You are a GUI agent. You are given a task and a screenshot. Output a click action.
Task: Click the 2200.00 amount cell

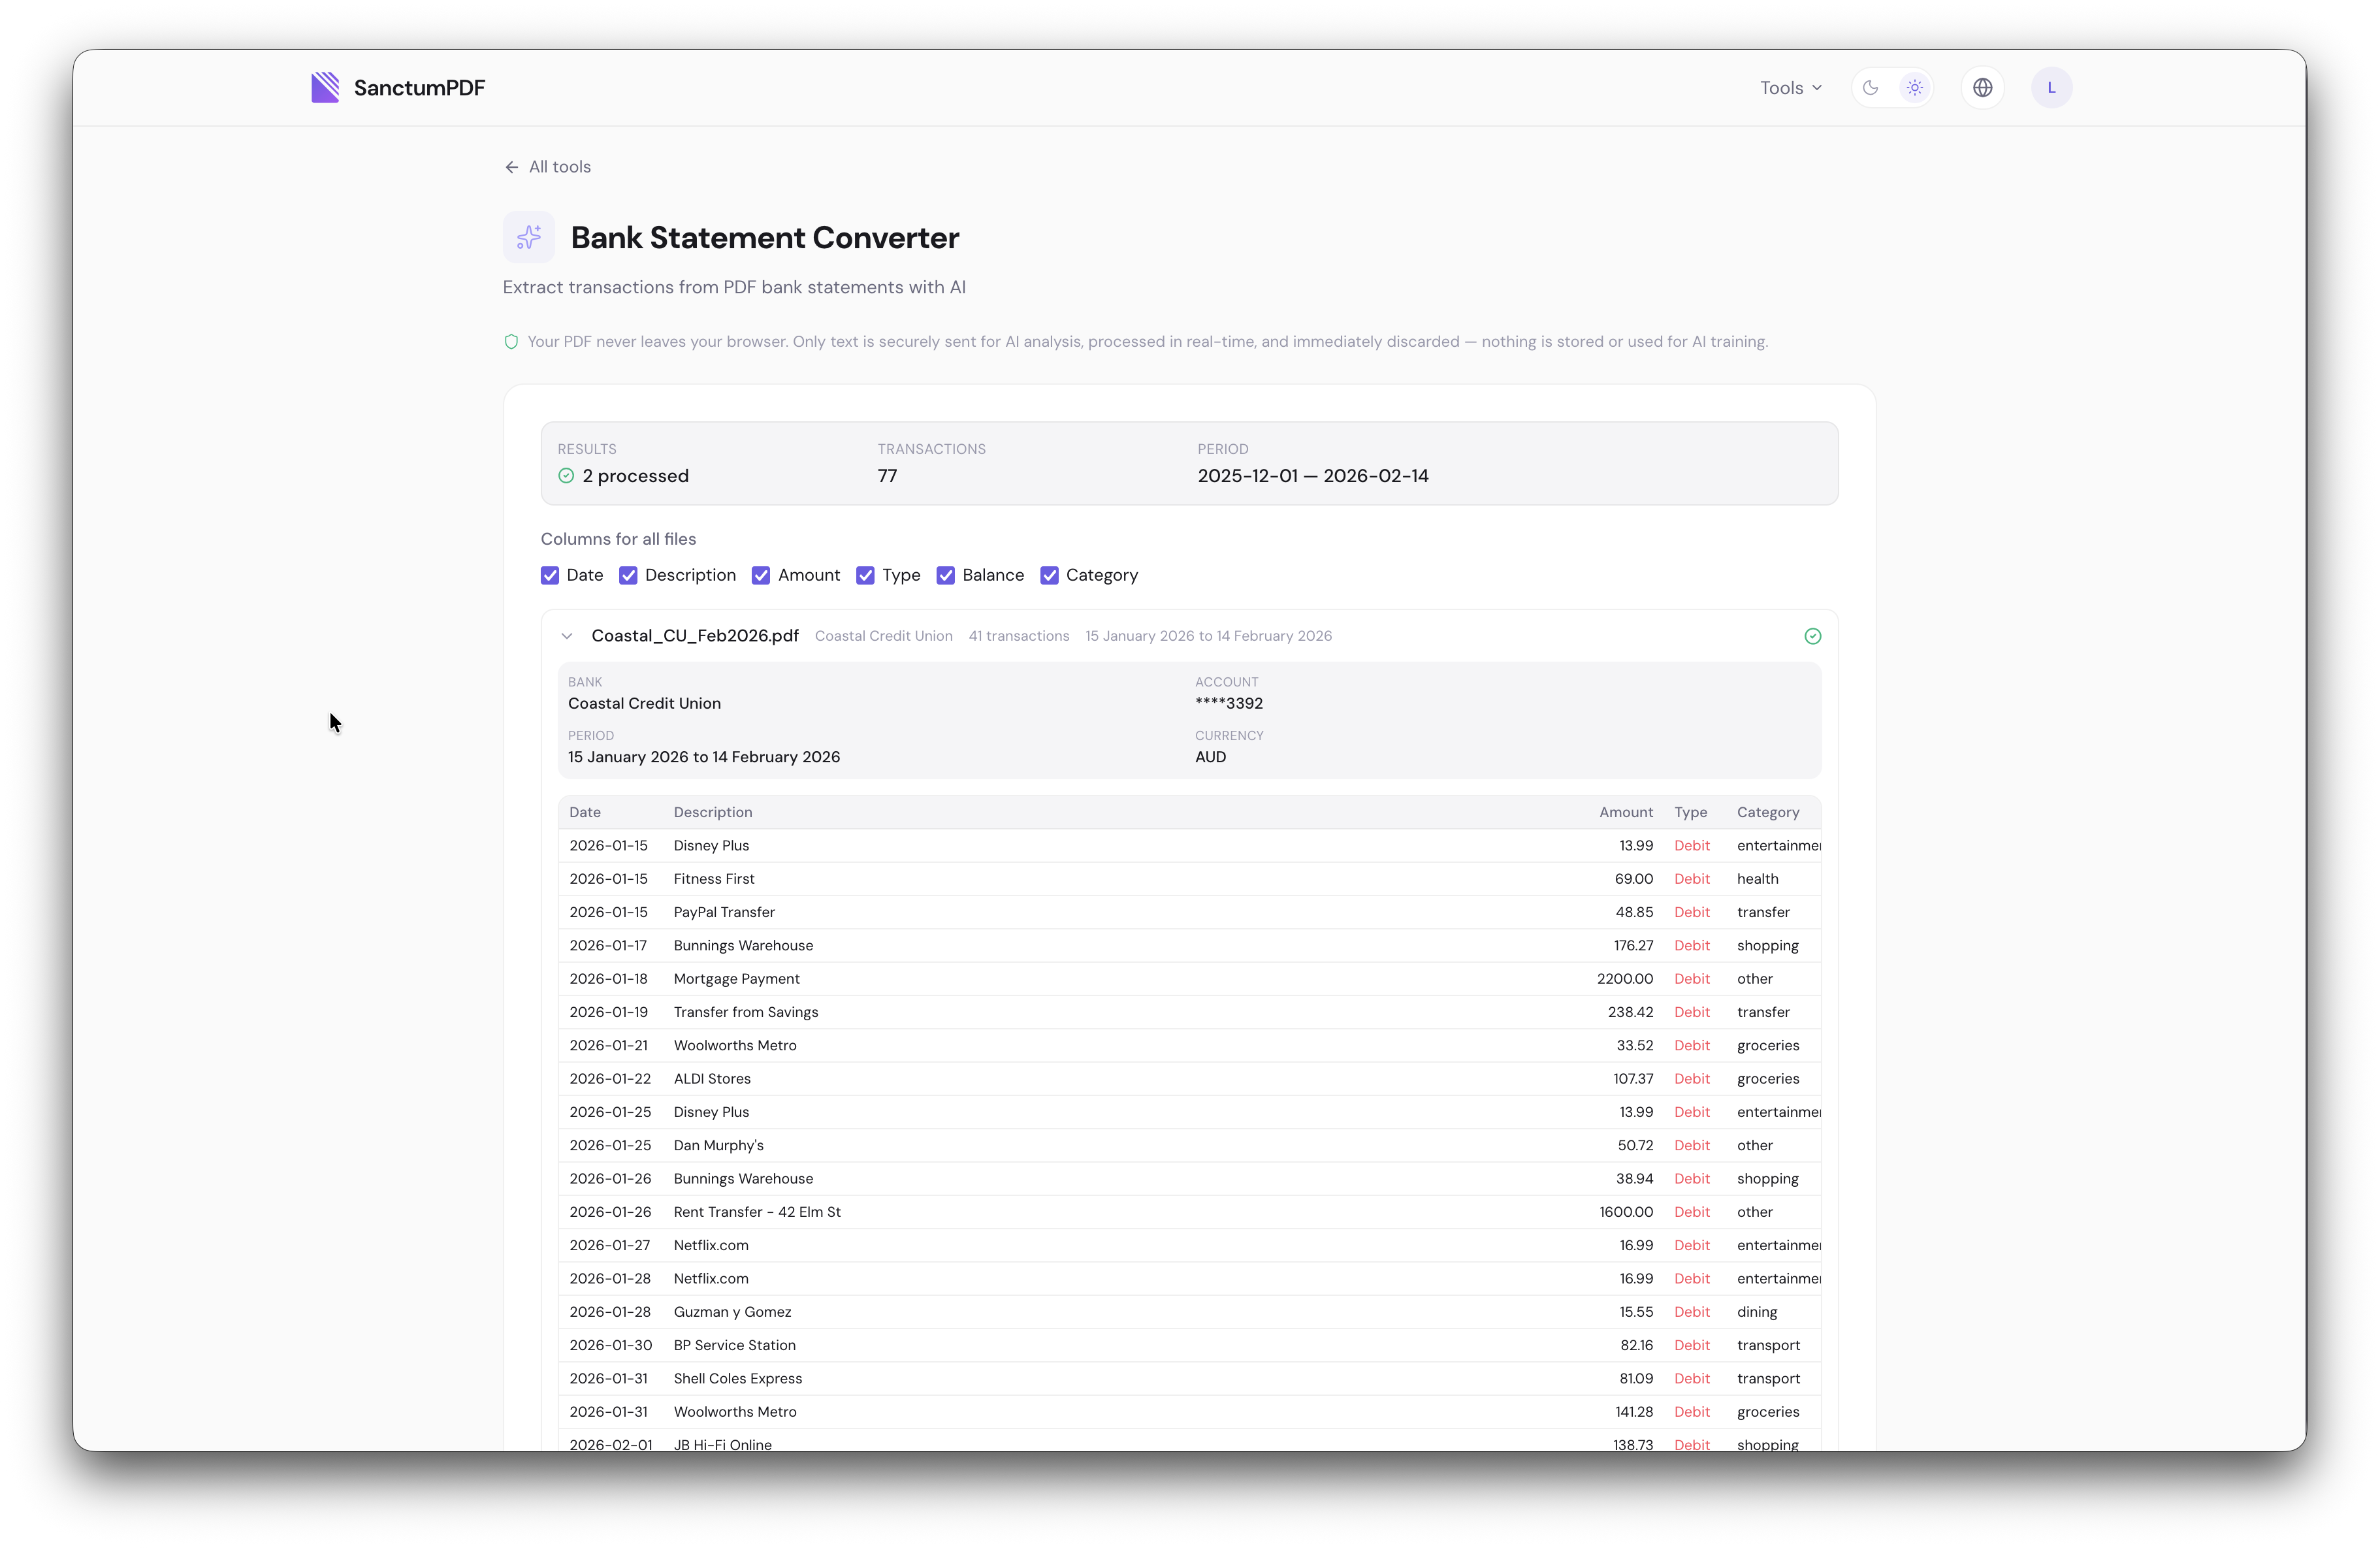point(1624,979)
